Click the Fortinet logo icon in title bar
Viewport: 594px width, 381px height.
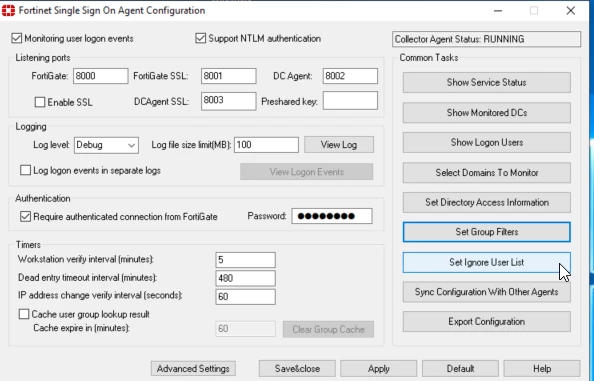click(8, 10)
